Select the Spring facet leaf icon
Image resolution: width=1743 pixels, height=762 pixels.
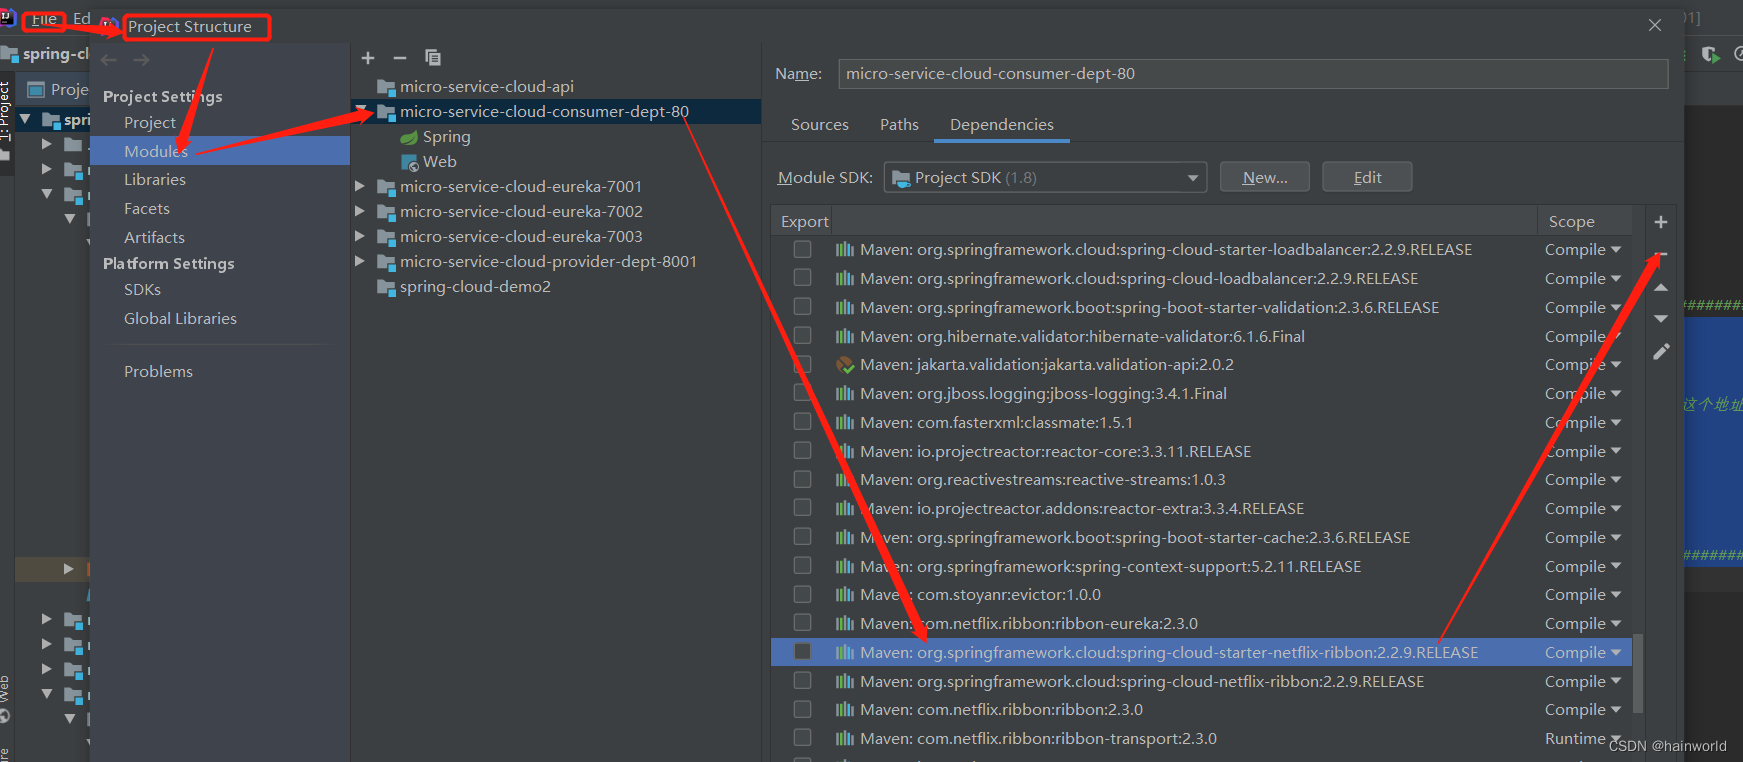(x=409, y=137)
